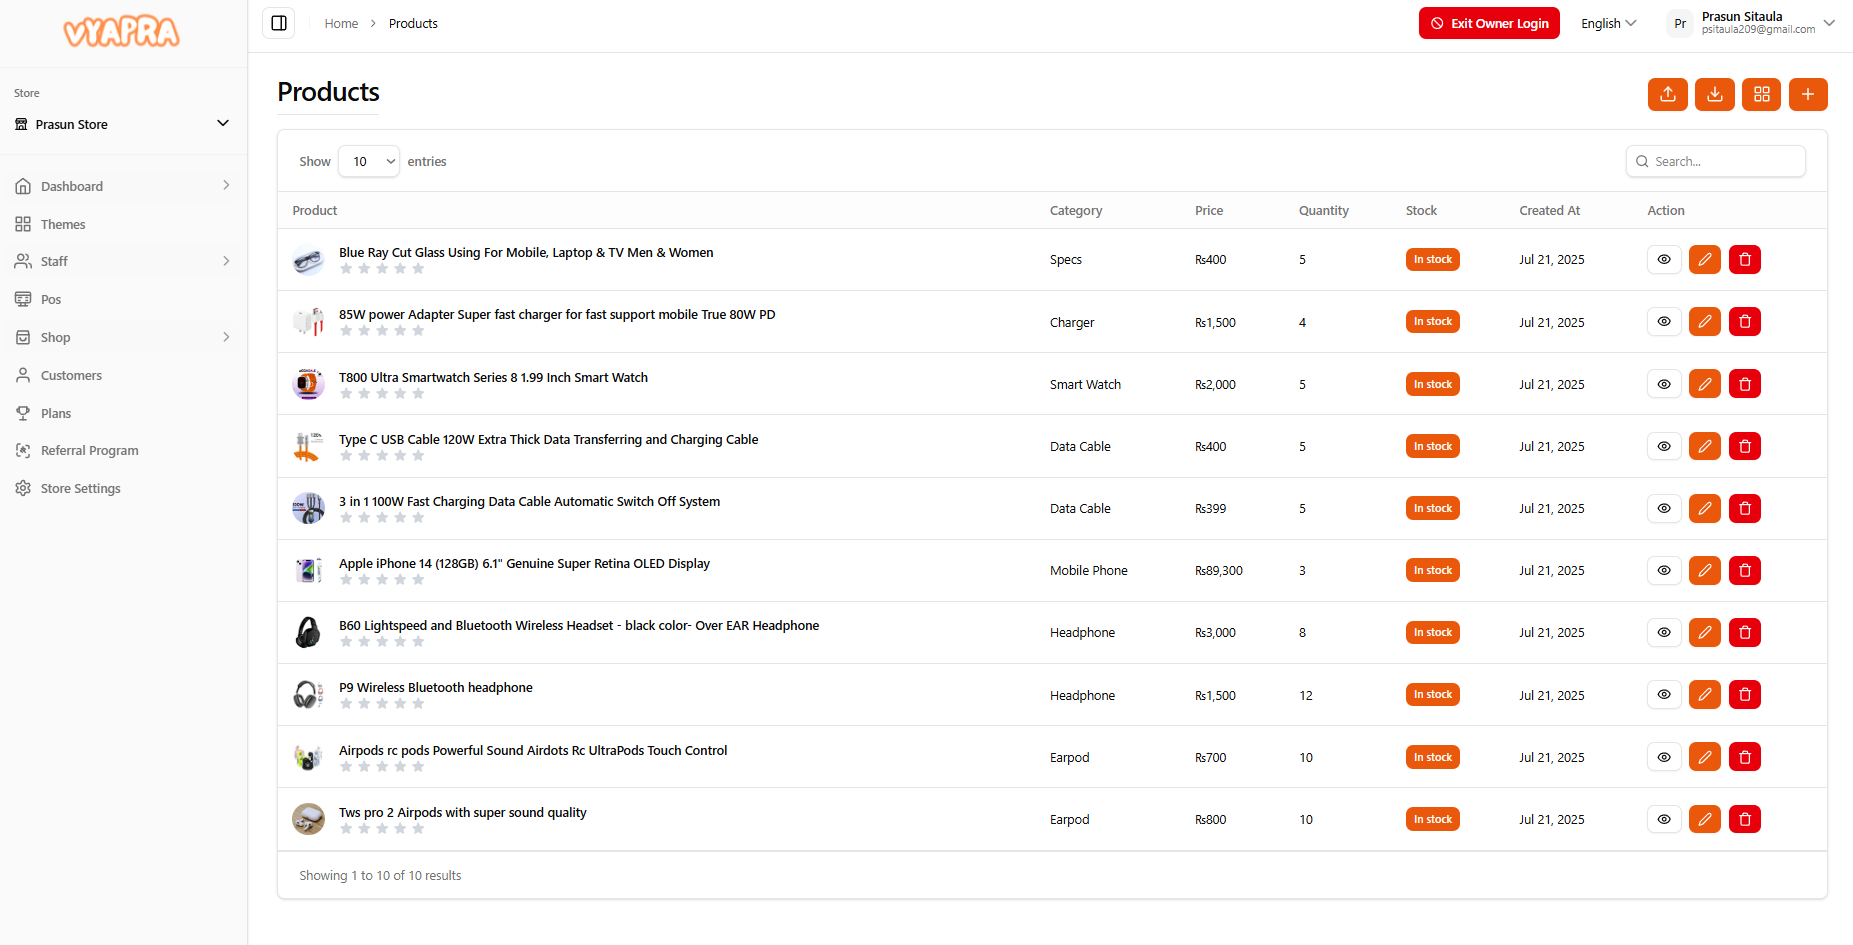This screenshot has width=1853, height=945.
Task: Toggle the sidebar panel icon
Action: [x=279, y=23]
